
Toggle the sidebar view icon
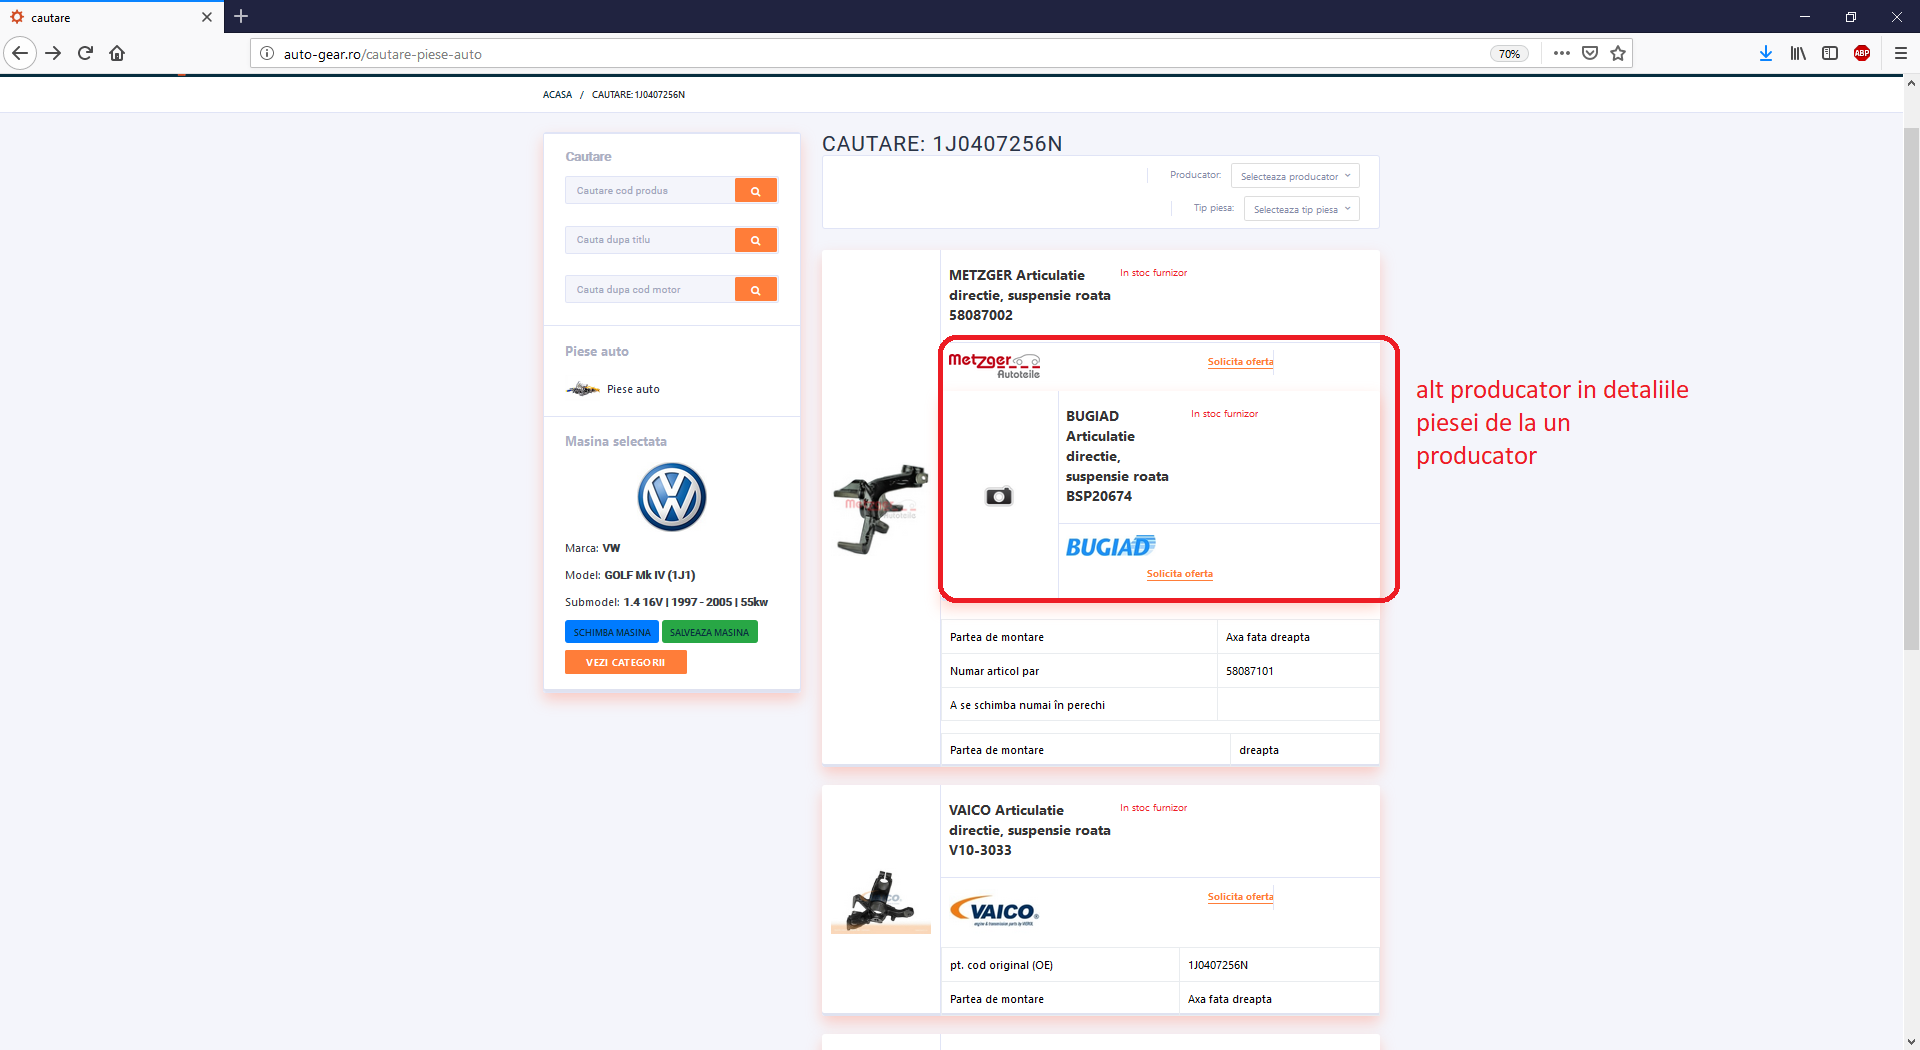tap(1830, 53)
